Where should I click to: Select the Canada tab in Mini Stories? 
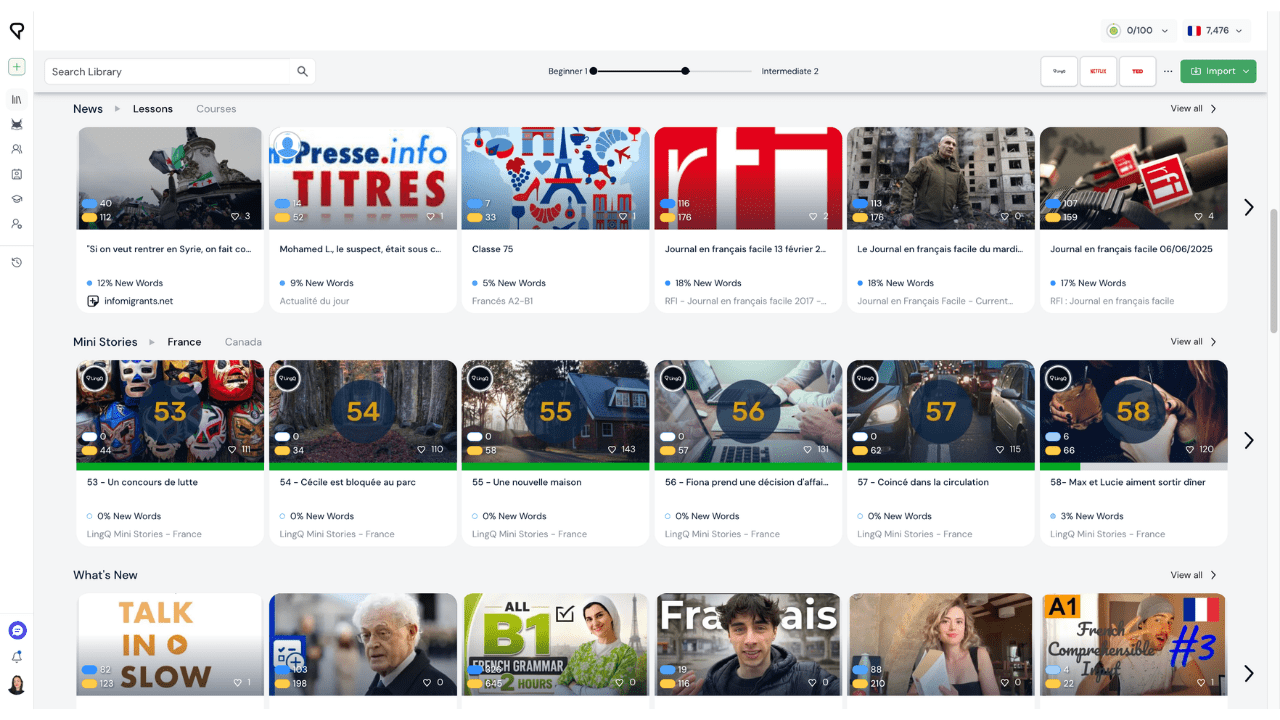pyautogui.click(x=243, y=342)
